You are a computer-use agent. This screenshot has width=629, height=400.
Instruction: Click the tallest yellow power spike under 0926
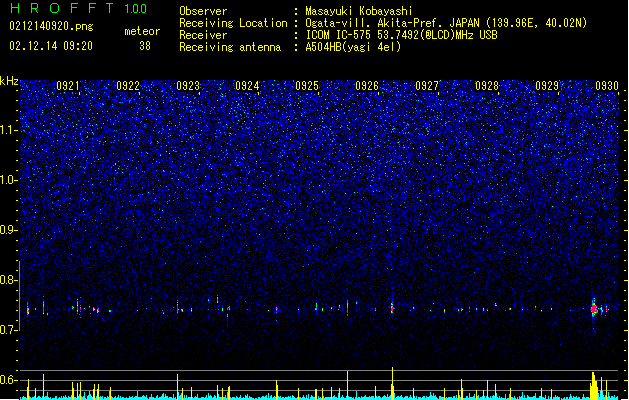pos(393,382)
